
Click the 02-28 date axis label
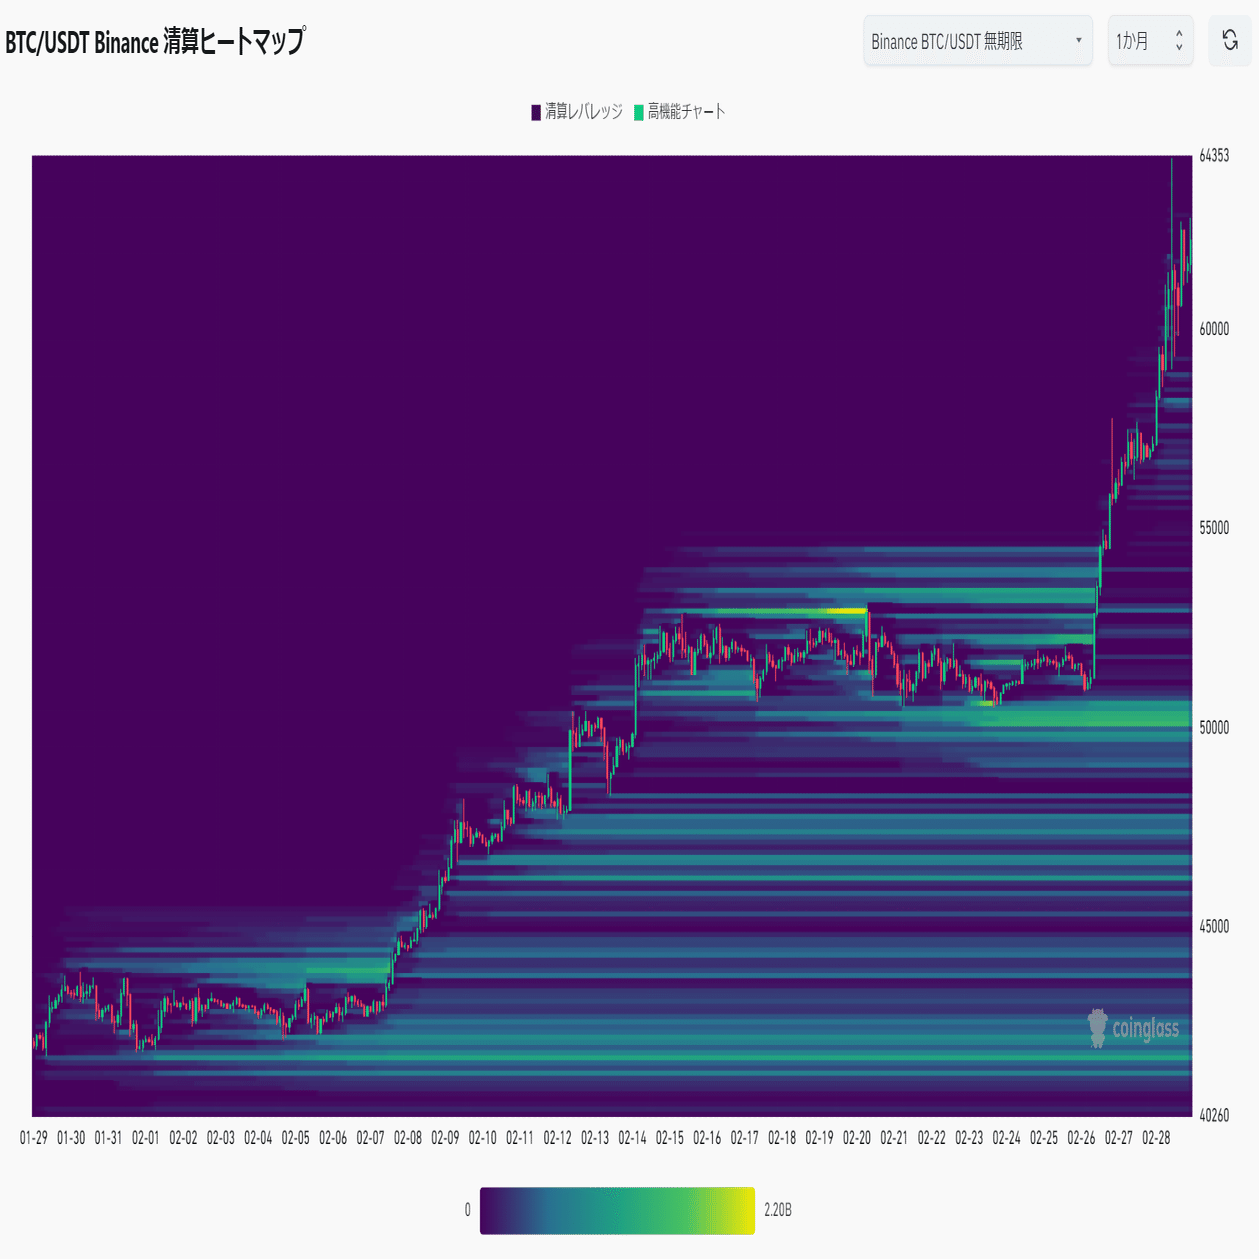[x=1156, y=1138]
